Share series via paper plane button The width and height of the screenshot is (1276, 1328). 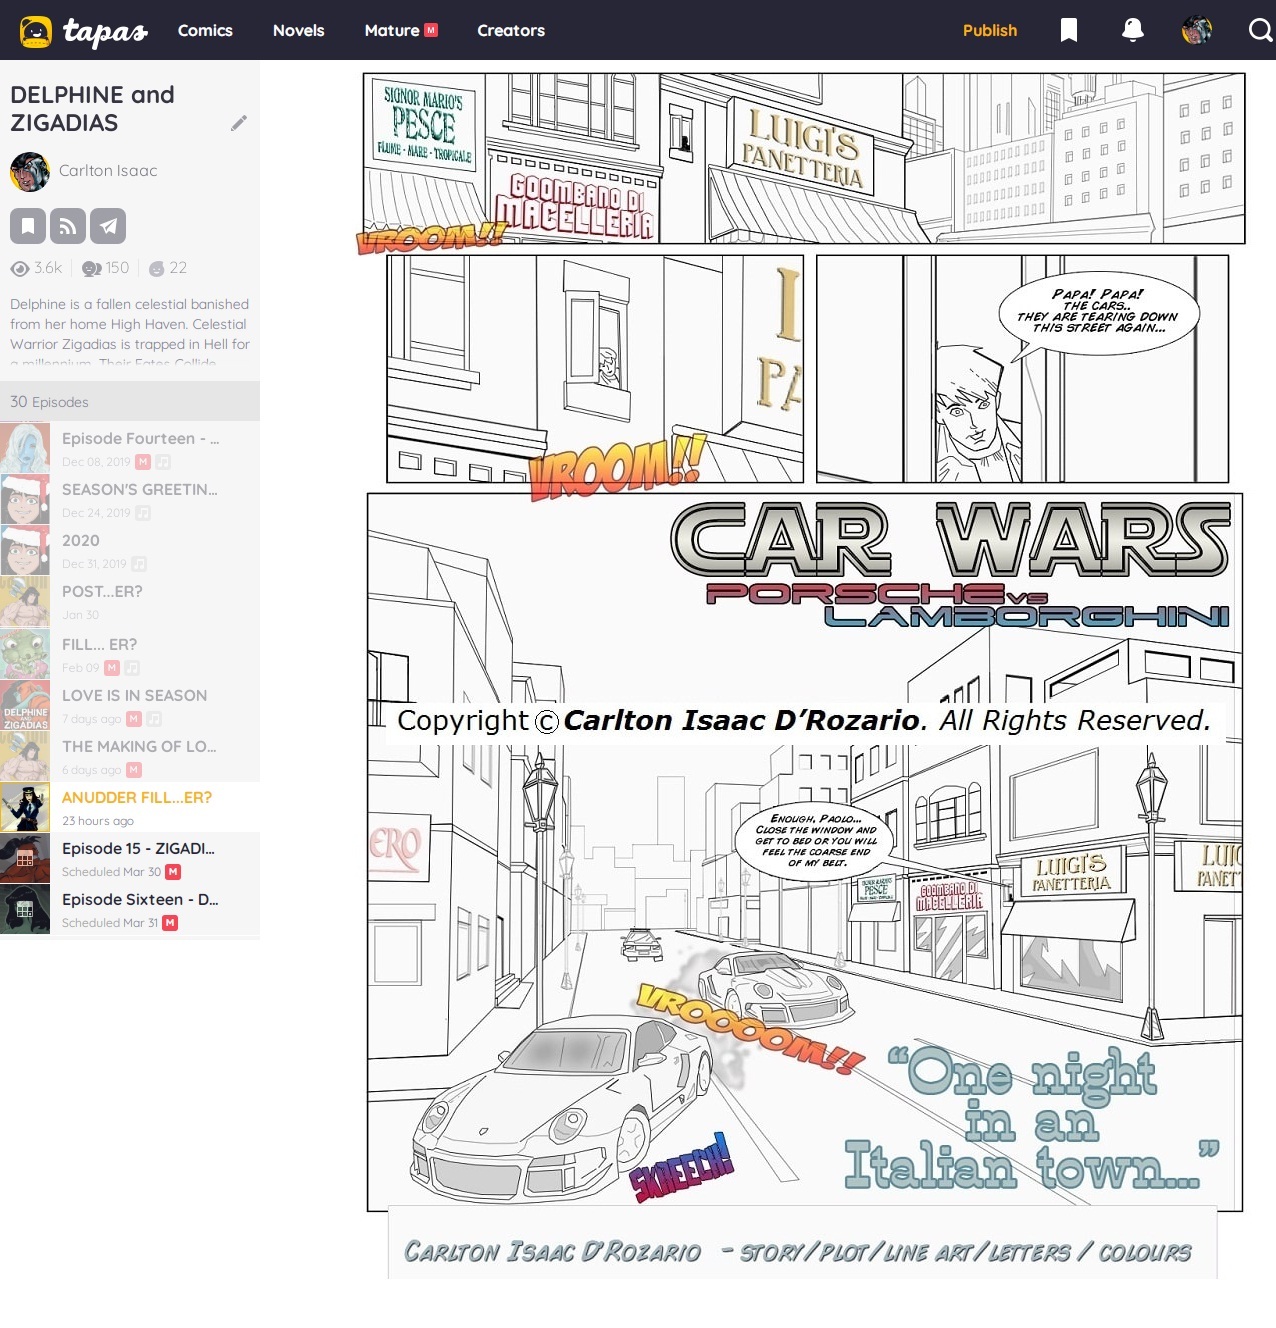point(108,226)
